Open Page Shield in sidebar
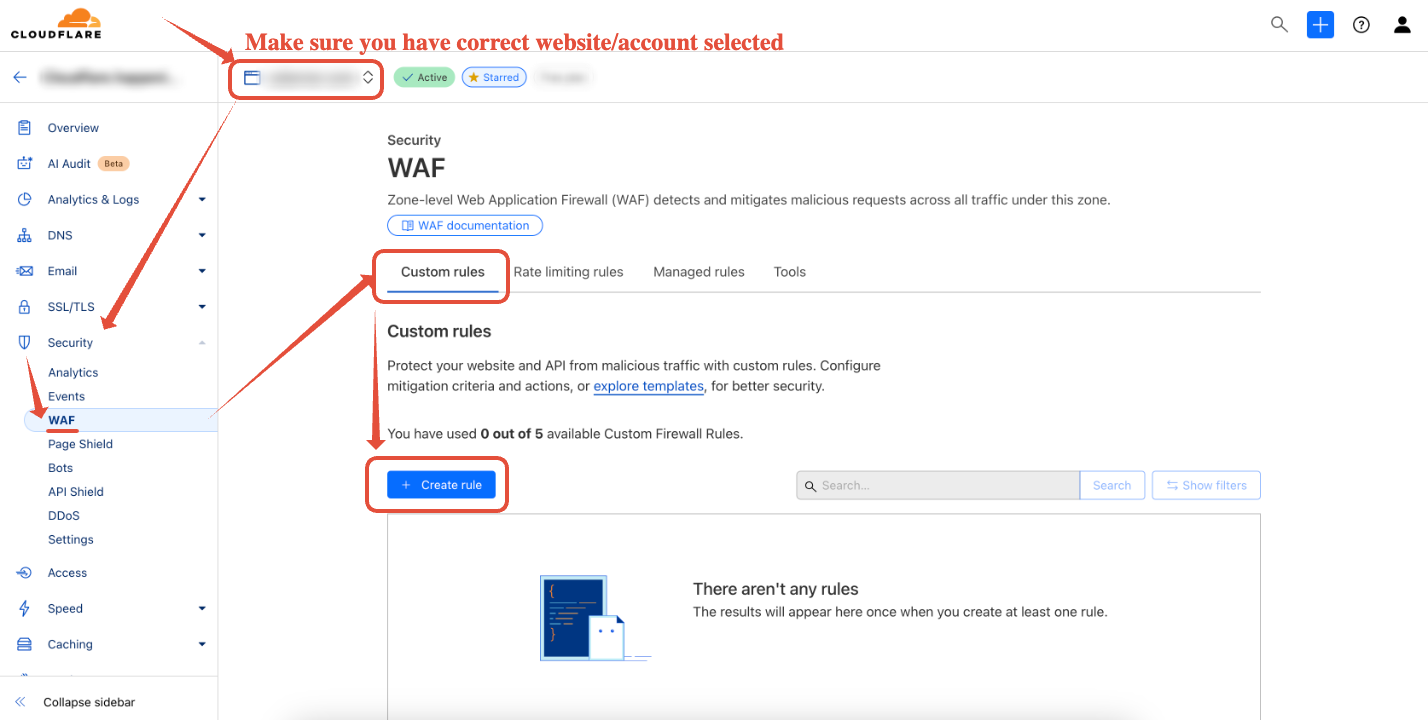The image size is (1428, 720). pos(80,444)
